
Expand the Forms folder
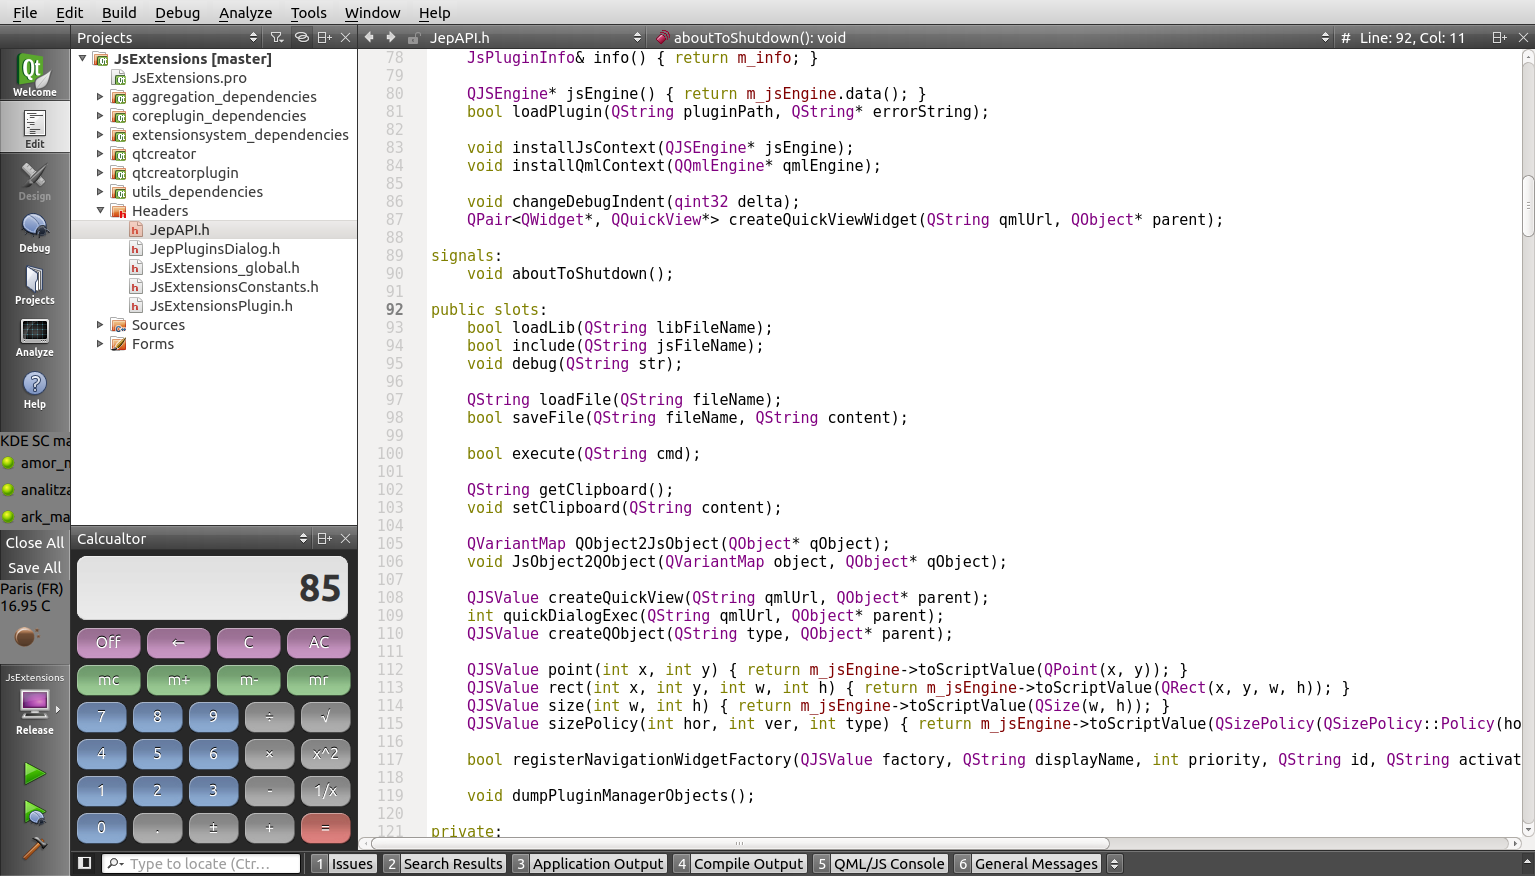tap(100, 344)
